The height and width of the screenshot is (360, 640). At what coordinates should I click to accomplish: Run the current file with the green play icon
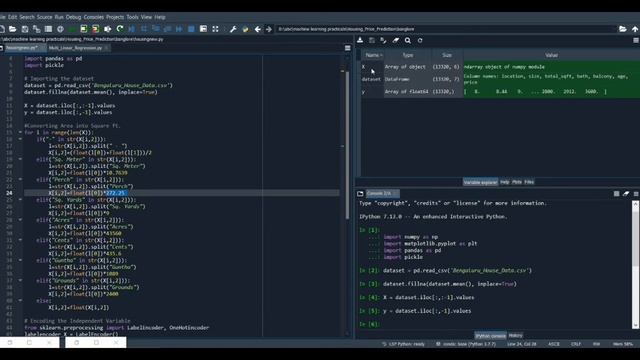72,29
